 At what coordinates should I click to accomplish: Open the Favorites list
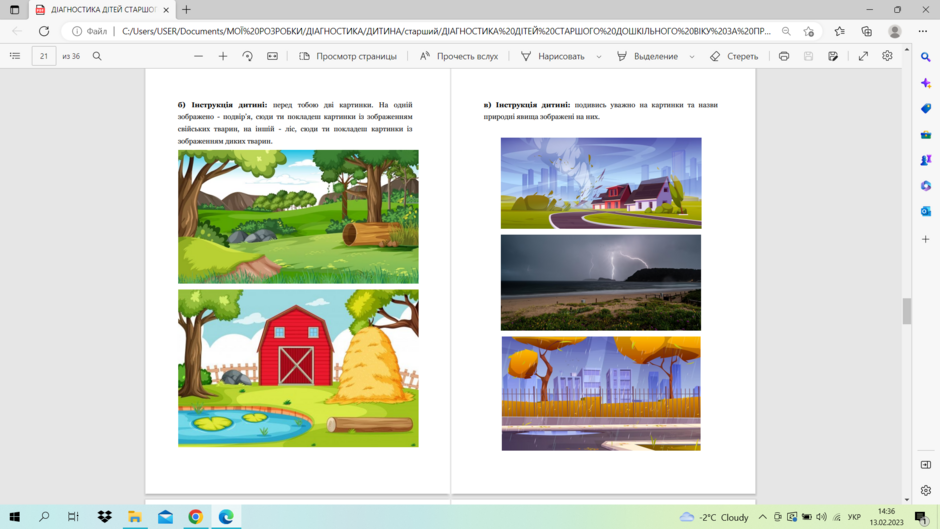coord(839,31)
